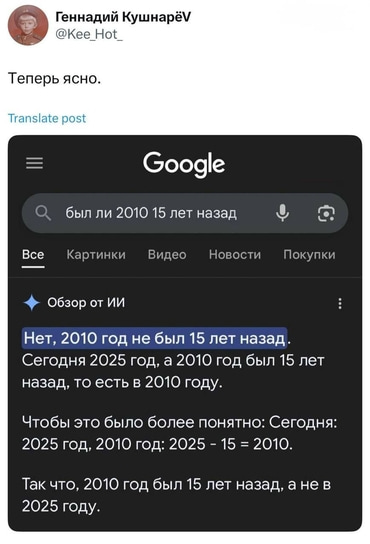Open Google Lens camera search

tap(326, 213)
